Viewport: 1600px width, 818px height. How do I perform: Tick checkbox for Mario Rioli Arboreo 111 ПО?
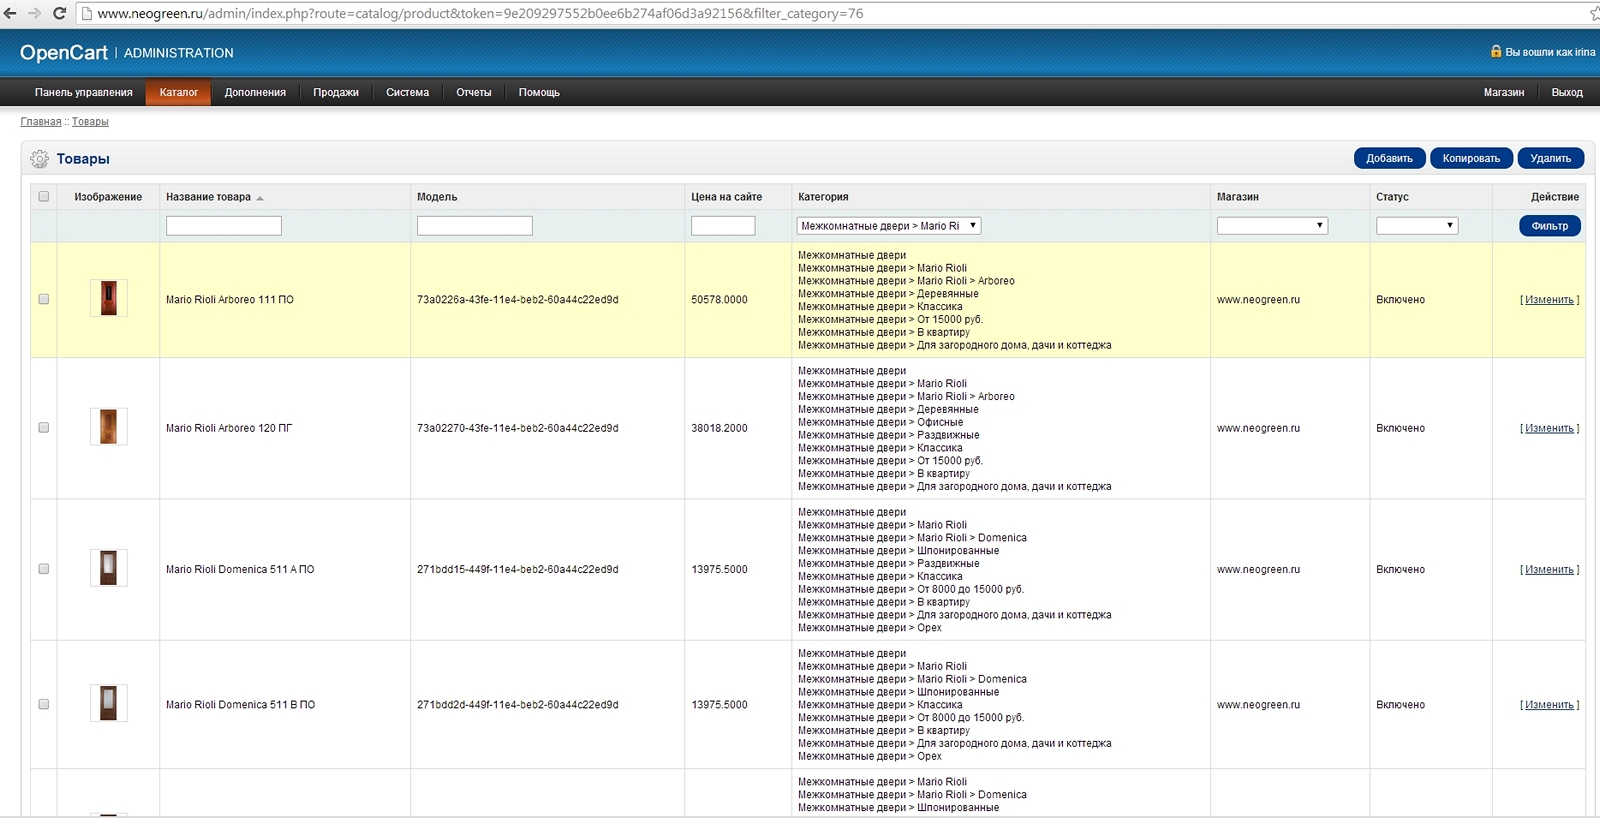click(43, 299)
